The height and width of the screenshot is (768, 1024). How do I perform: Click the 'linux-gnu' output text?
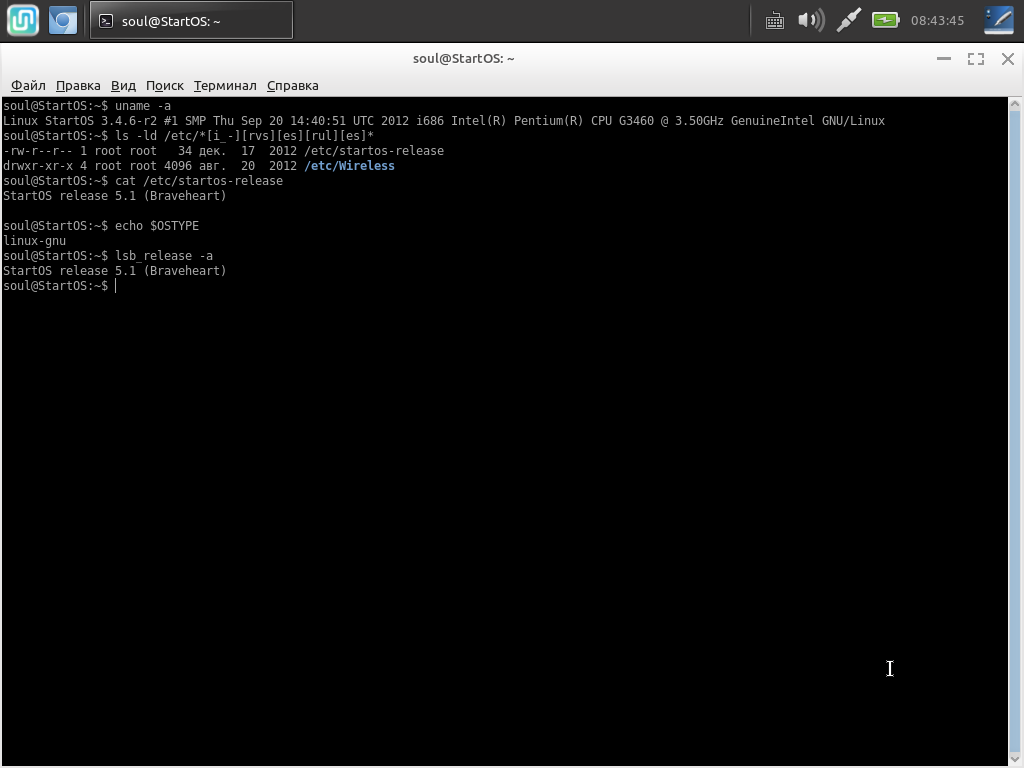click(x=35, y=241)
